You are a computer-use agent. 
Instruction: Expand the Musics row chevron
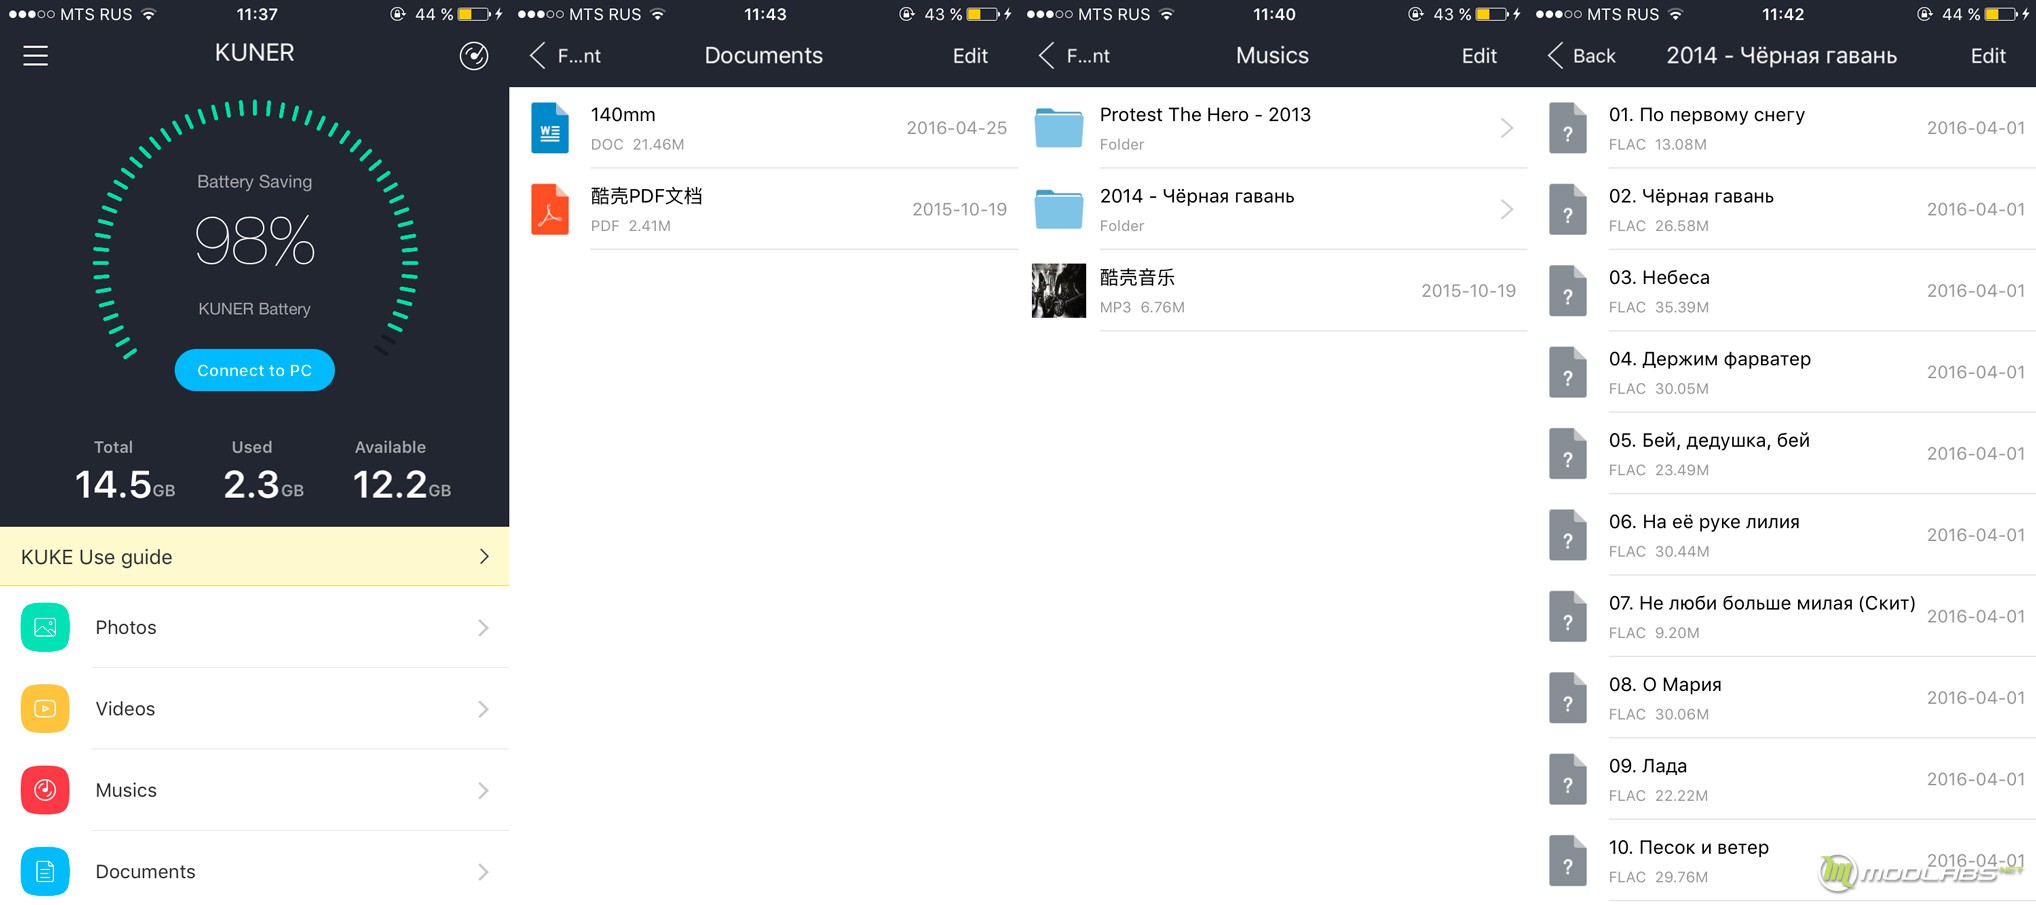[x=483, y=791]
